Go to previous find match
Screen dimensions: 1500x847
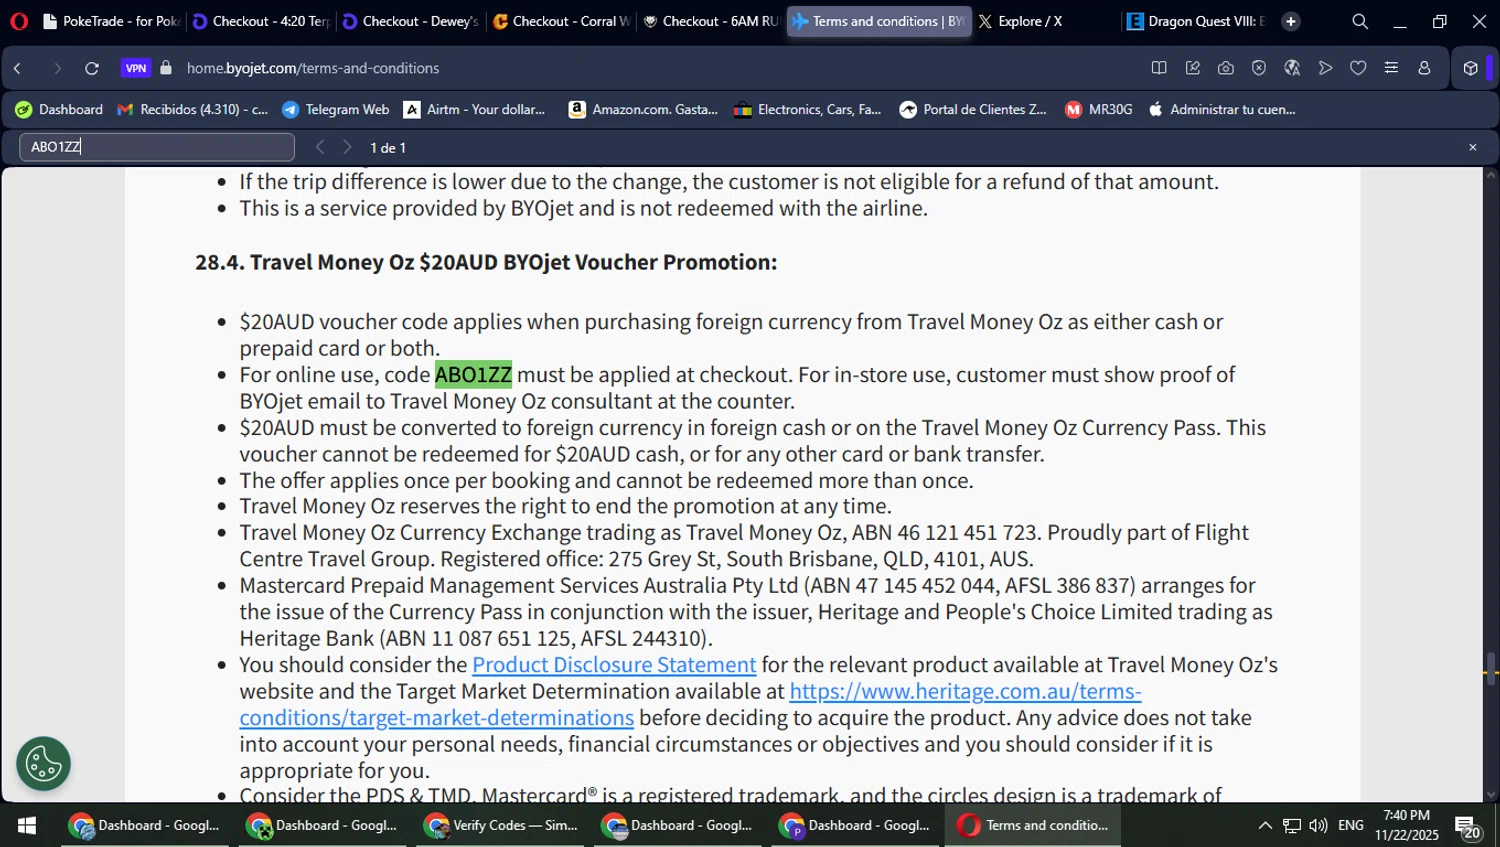(320, 147)
